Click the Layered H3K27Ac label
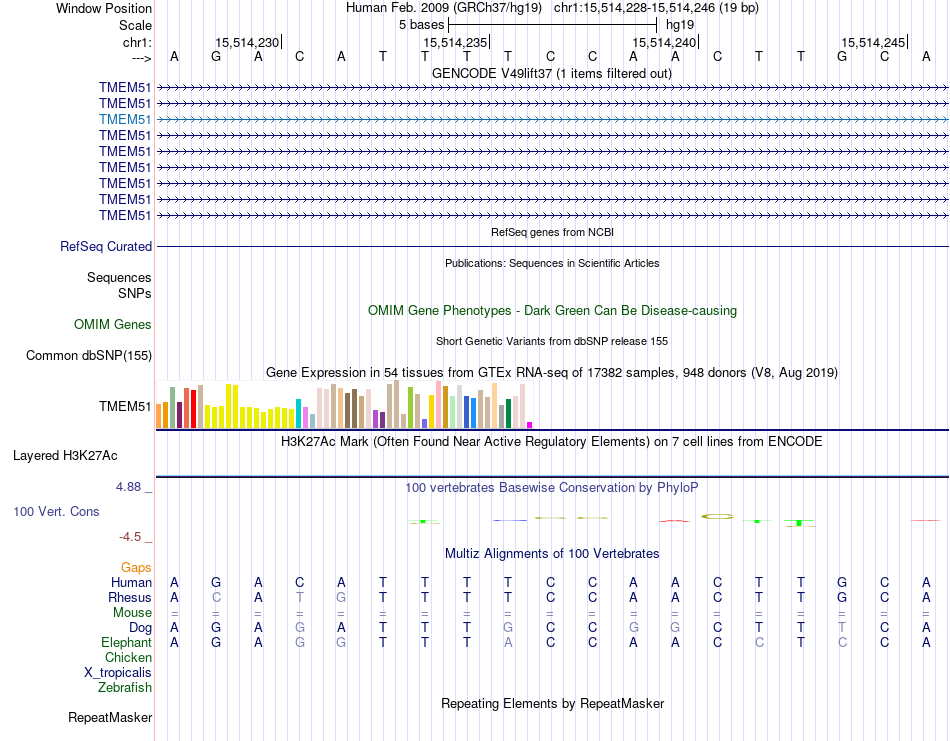The width and height of the screenshot is (950, 741). click(65, 456)
